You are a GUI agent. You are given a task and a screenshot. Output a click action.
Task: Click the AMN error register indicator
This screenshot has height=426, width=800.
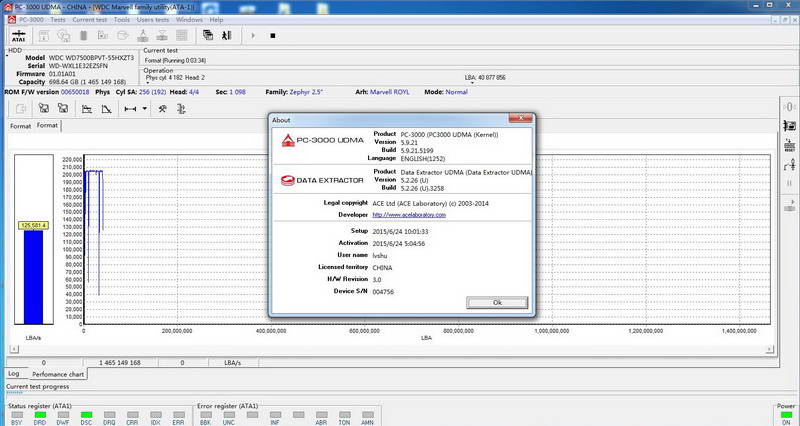[367, 415]
